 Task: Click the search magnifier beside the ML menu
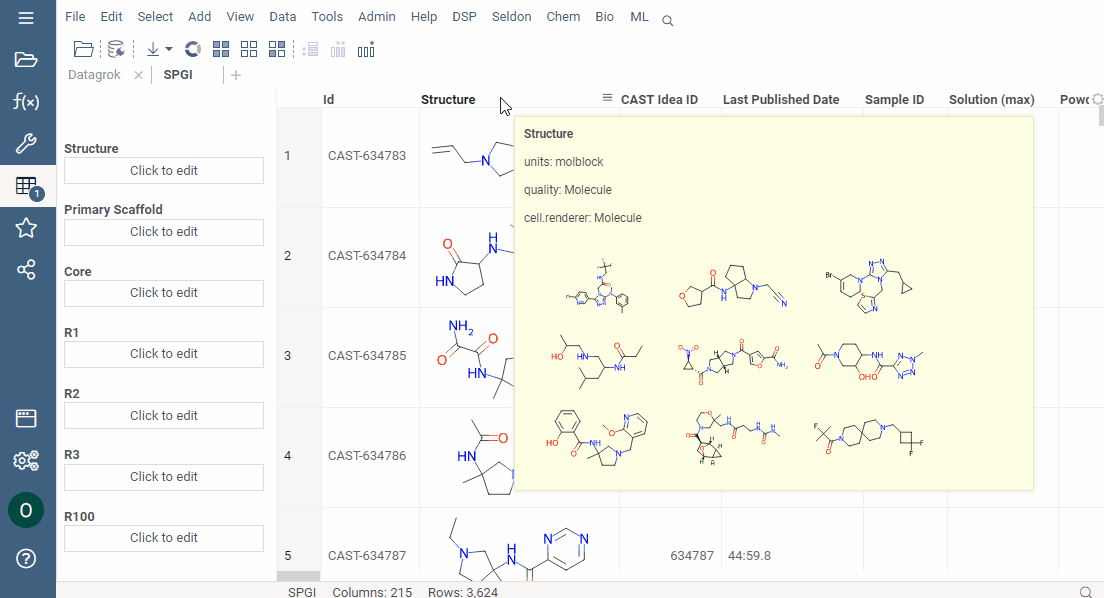point(667,19)
